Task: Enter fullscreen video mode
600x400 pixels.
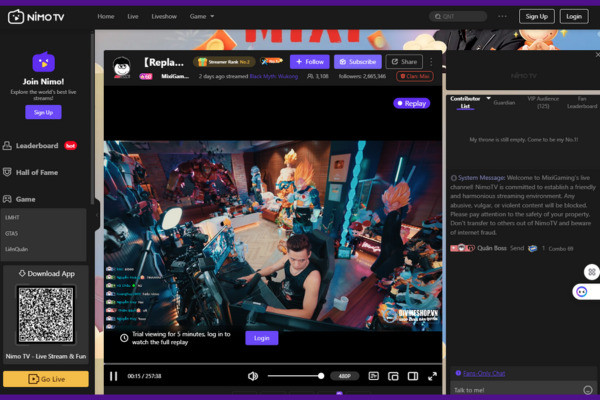Action: [432, 376]
